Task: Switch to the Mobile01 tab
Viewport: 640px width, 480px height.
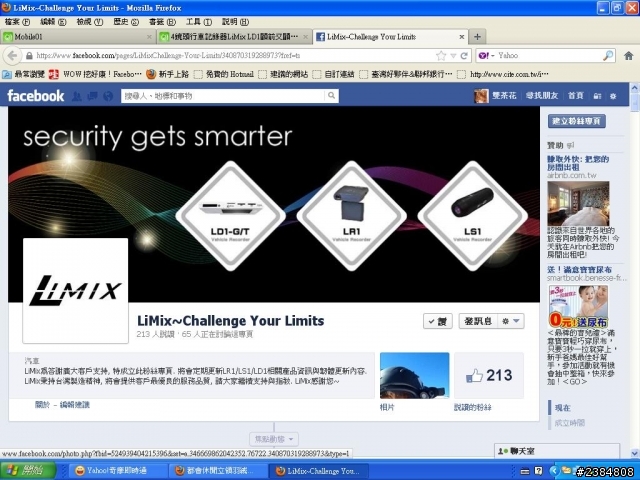Action: 78,37
